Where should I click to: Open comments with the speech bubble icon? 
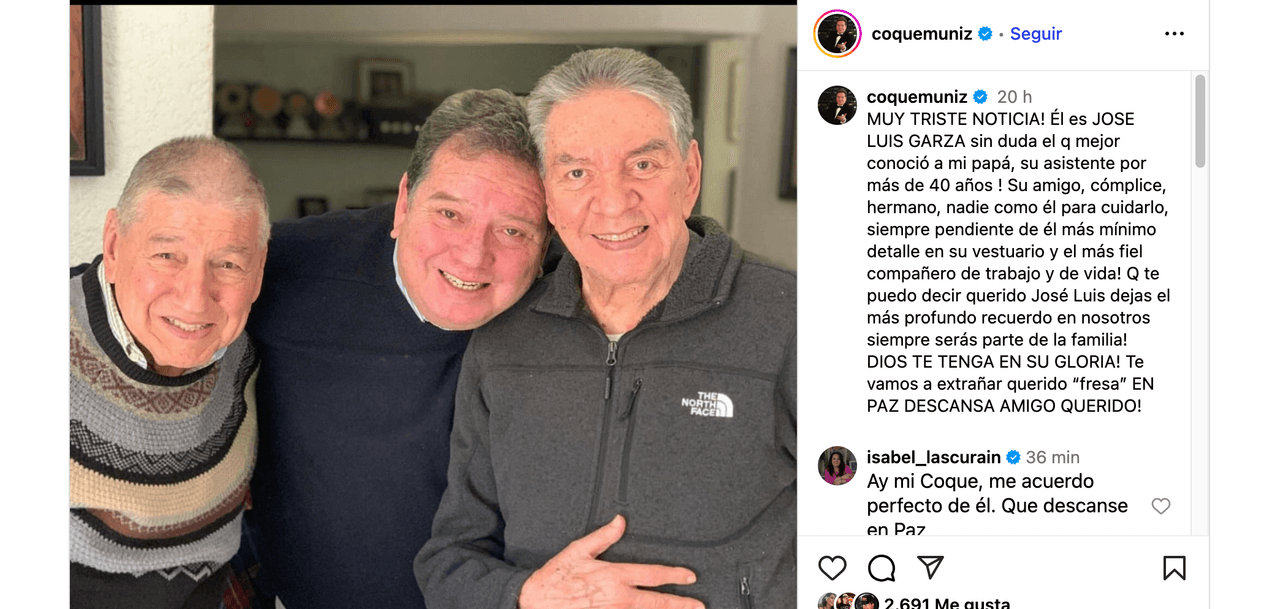coord(881,568)
